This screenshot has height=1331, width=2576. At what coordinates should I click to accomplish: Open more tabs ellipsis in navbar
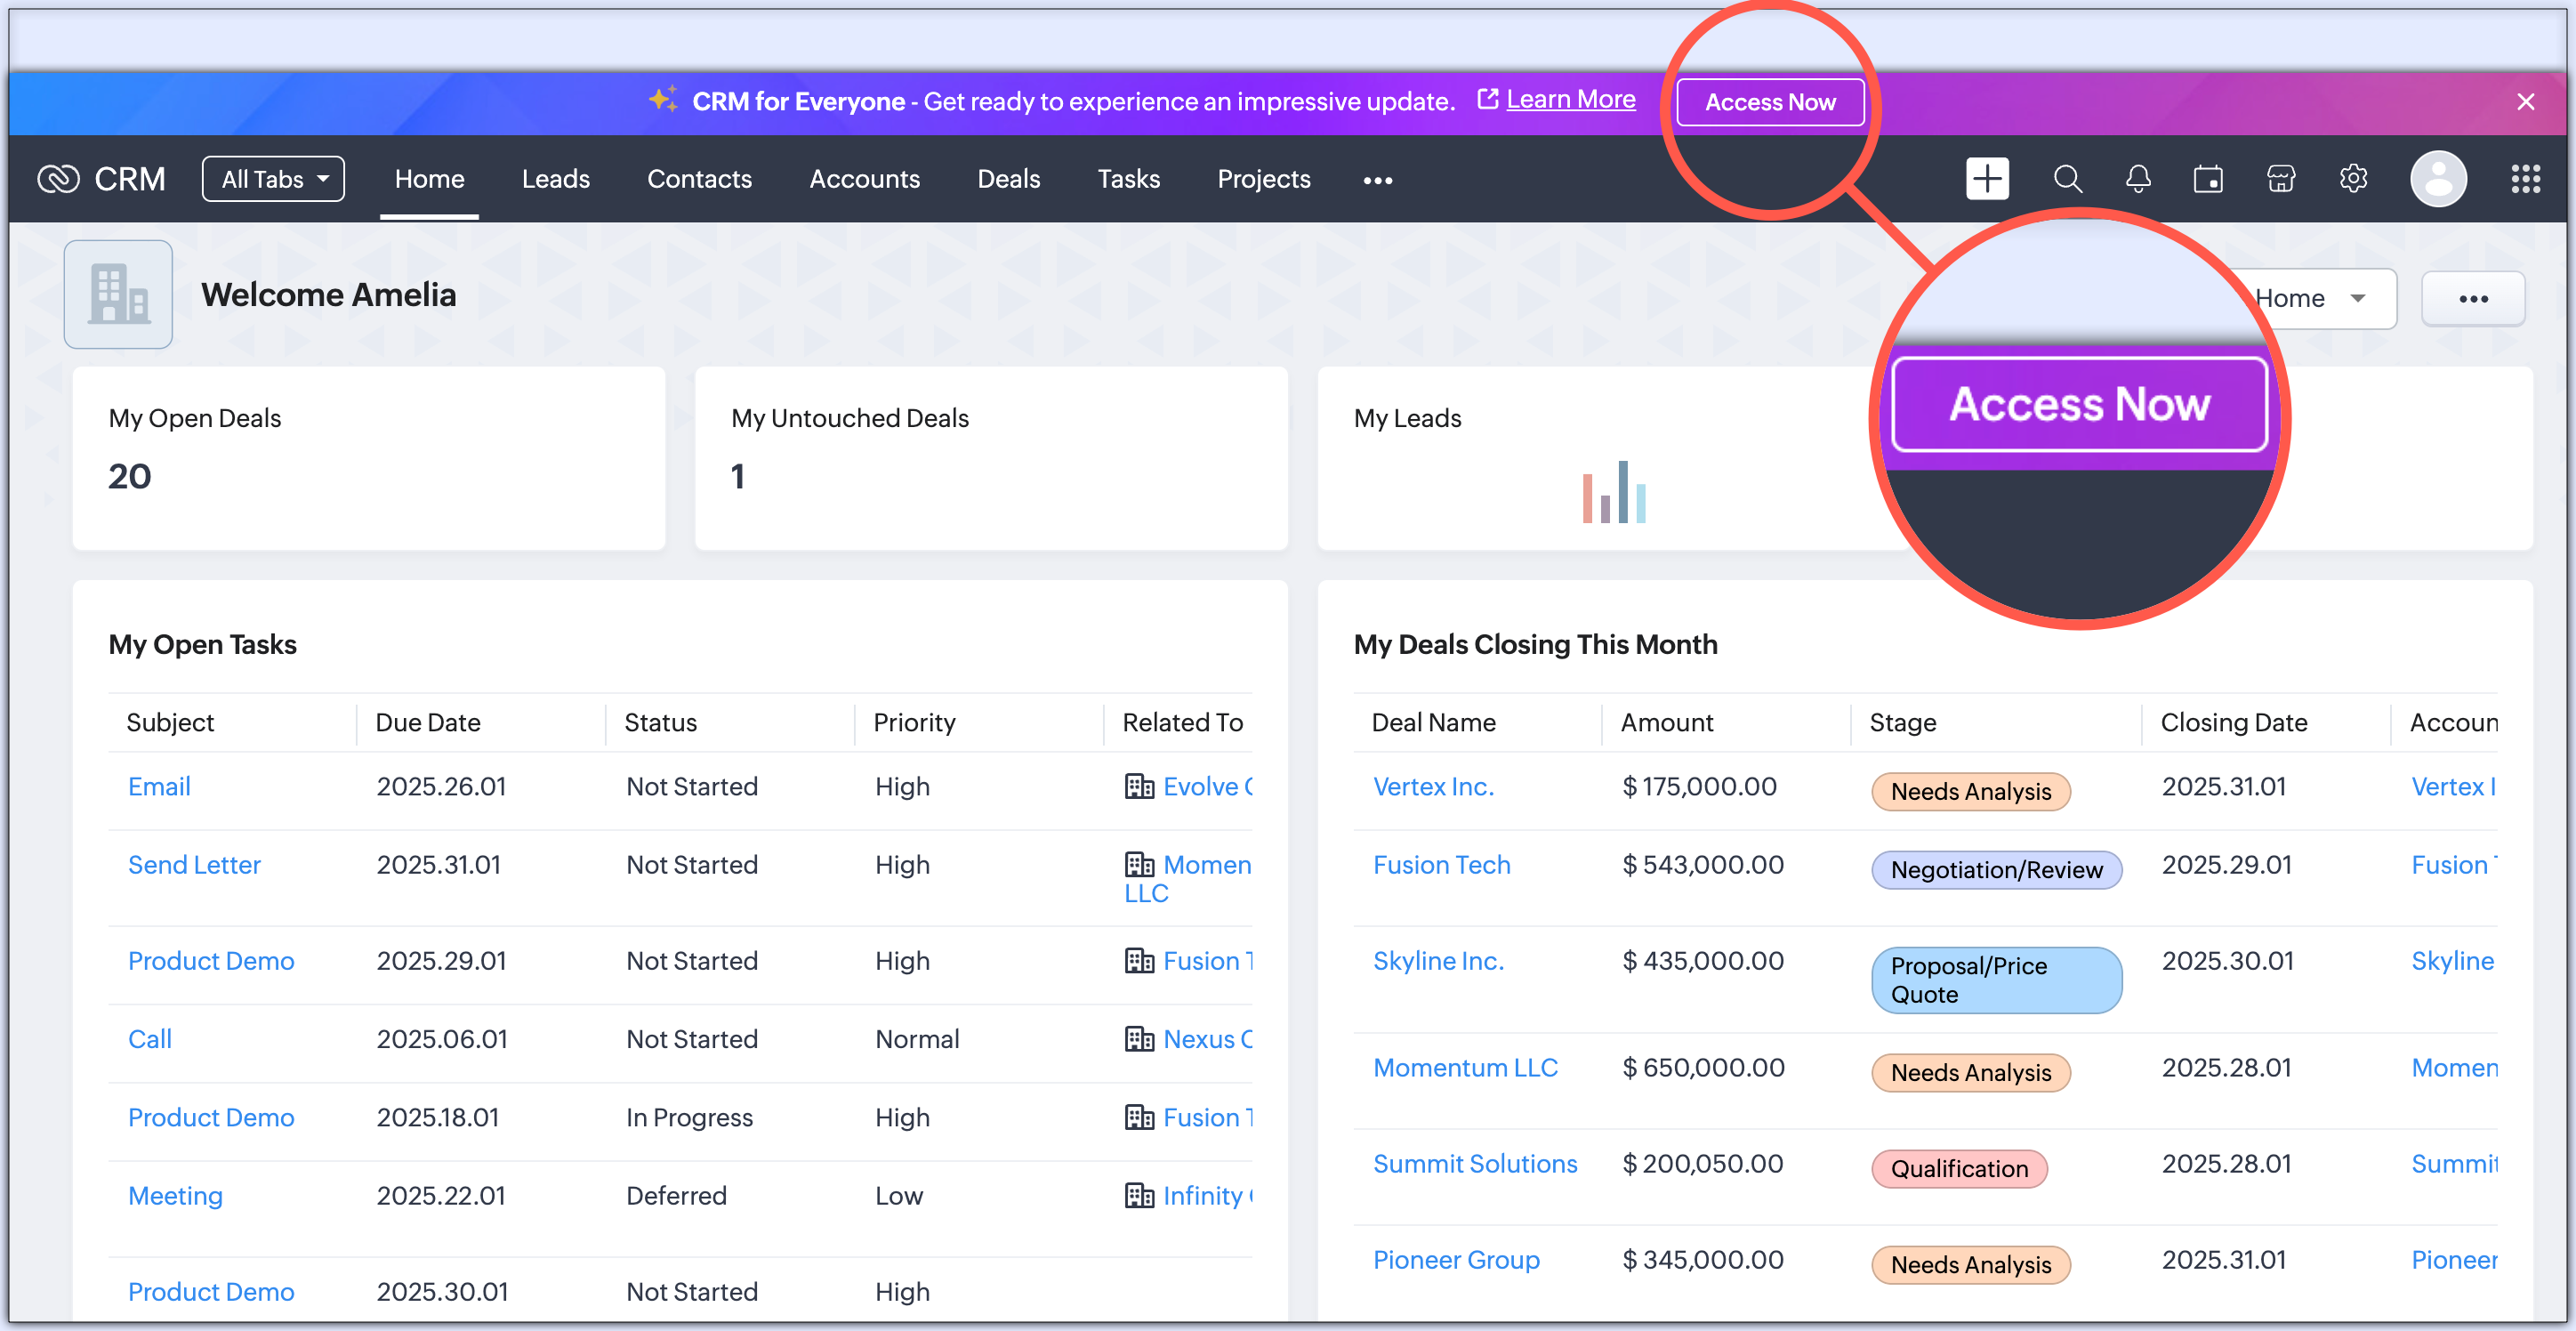point(1377,180)
